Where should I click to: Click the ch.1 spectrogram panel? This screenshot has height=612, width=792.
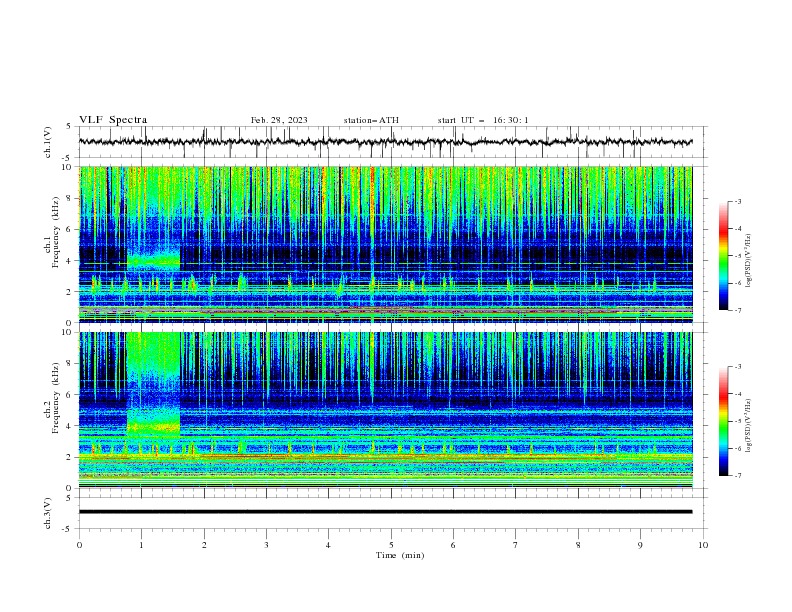click(x=385, y=244)
